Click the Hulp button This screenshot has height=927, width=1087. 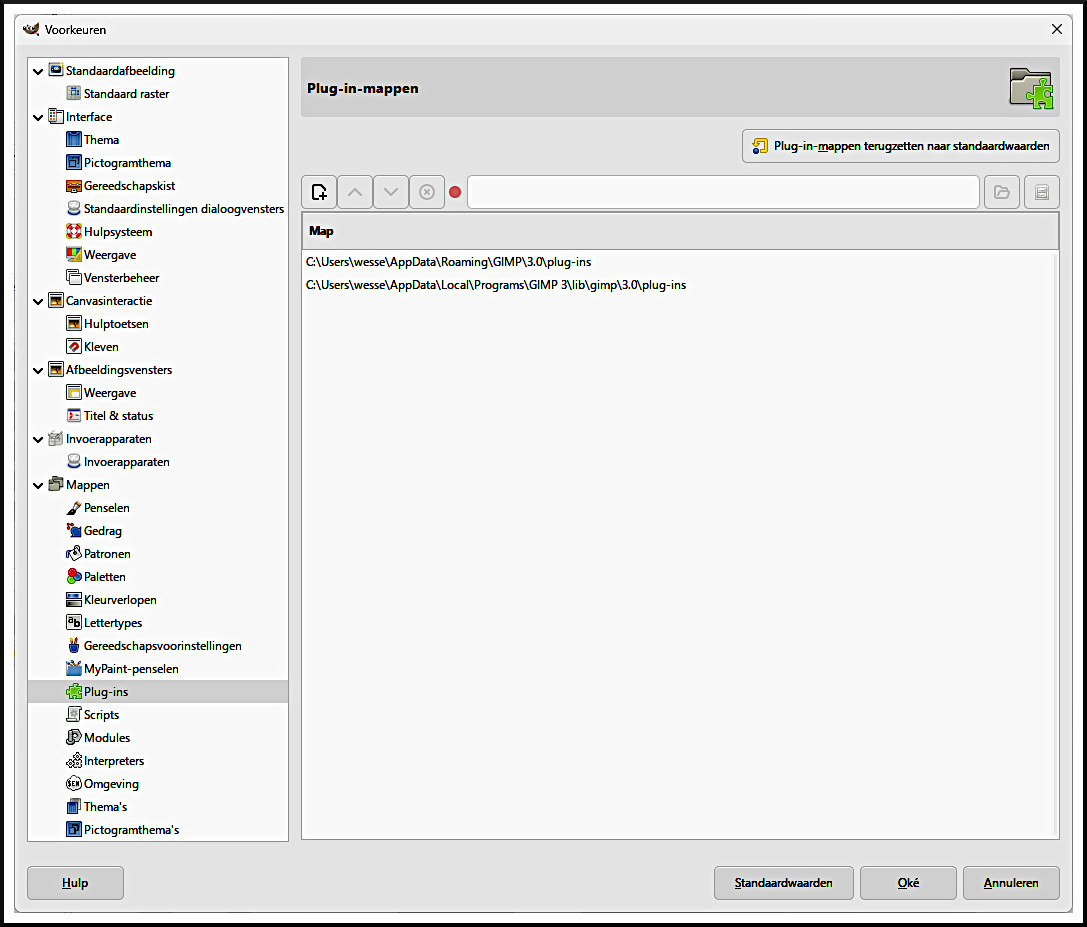75,883
